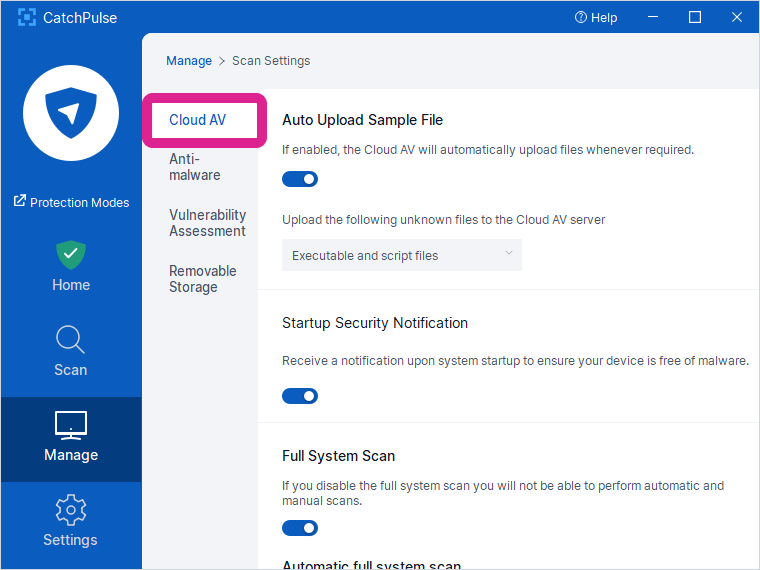Turn off Startup Security Notification toggle
The image size is (760, 570).
(x=300, y=396)
